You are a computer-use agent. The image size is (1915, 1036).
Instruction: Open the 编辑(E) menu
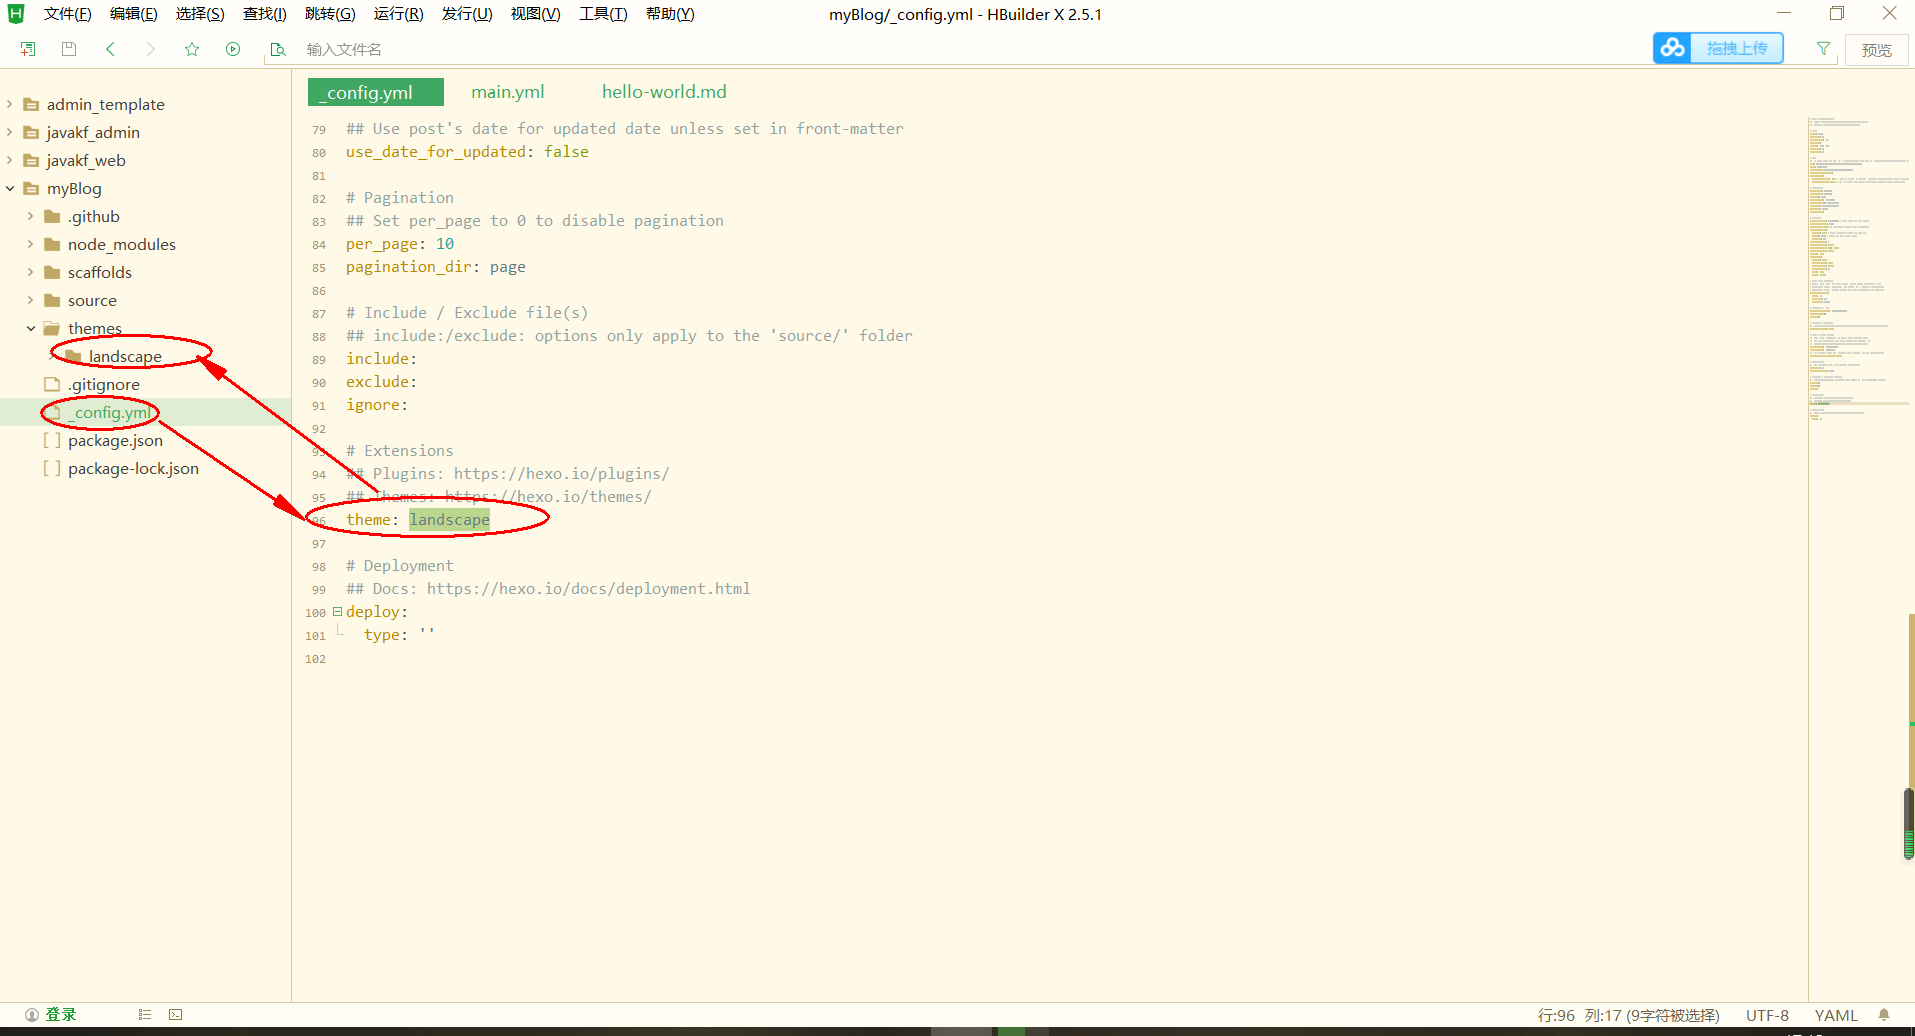pyautogui.click(x=133, y=14)
